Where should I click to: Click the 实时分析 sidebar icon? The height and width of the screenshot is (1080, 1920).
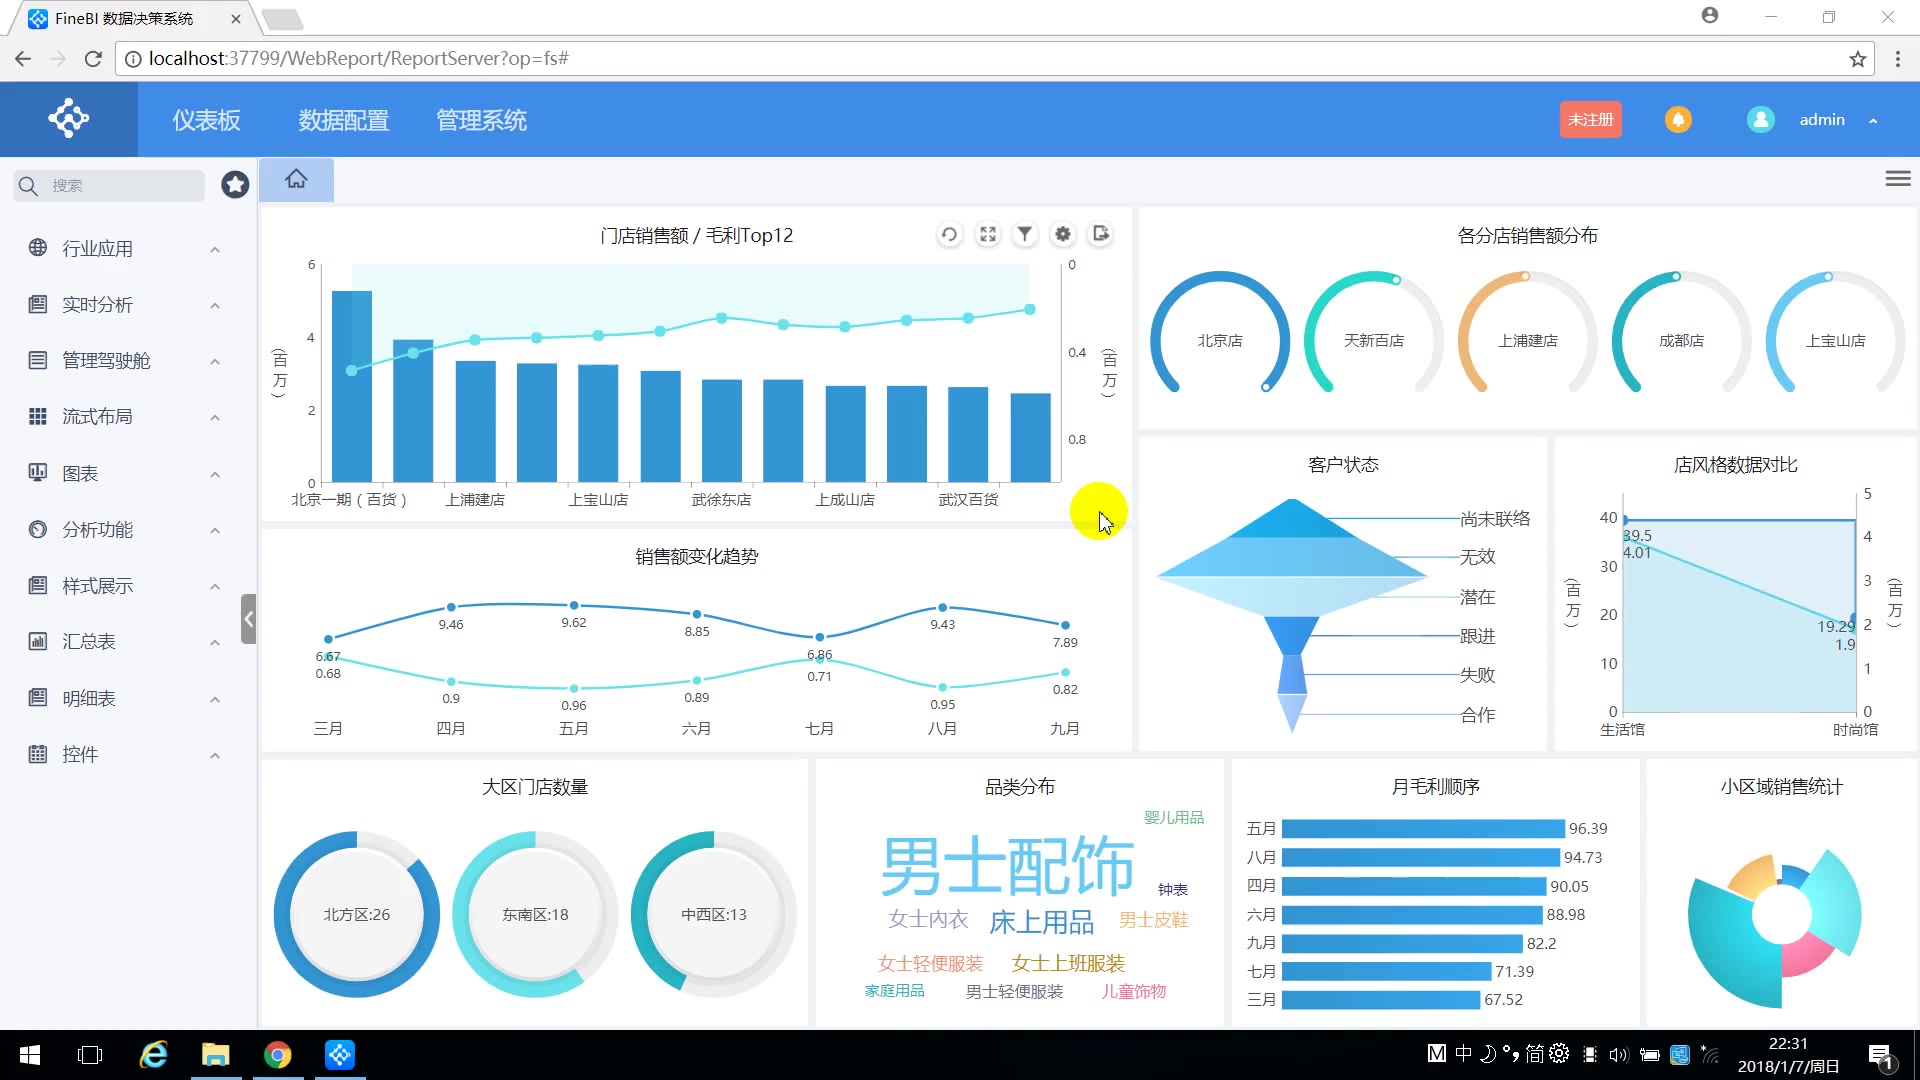pyautogui.click(x=38, y=303)
